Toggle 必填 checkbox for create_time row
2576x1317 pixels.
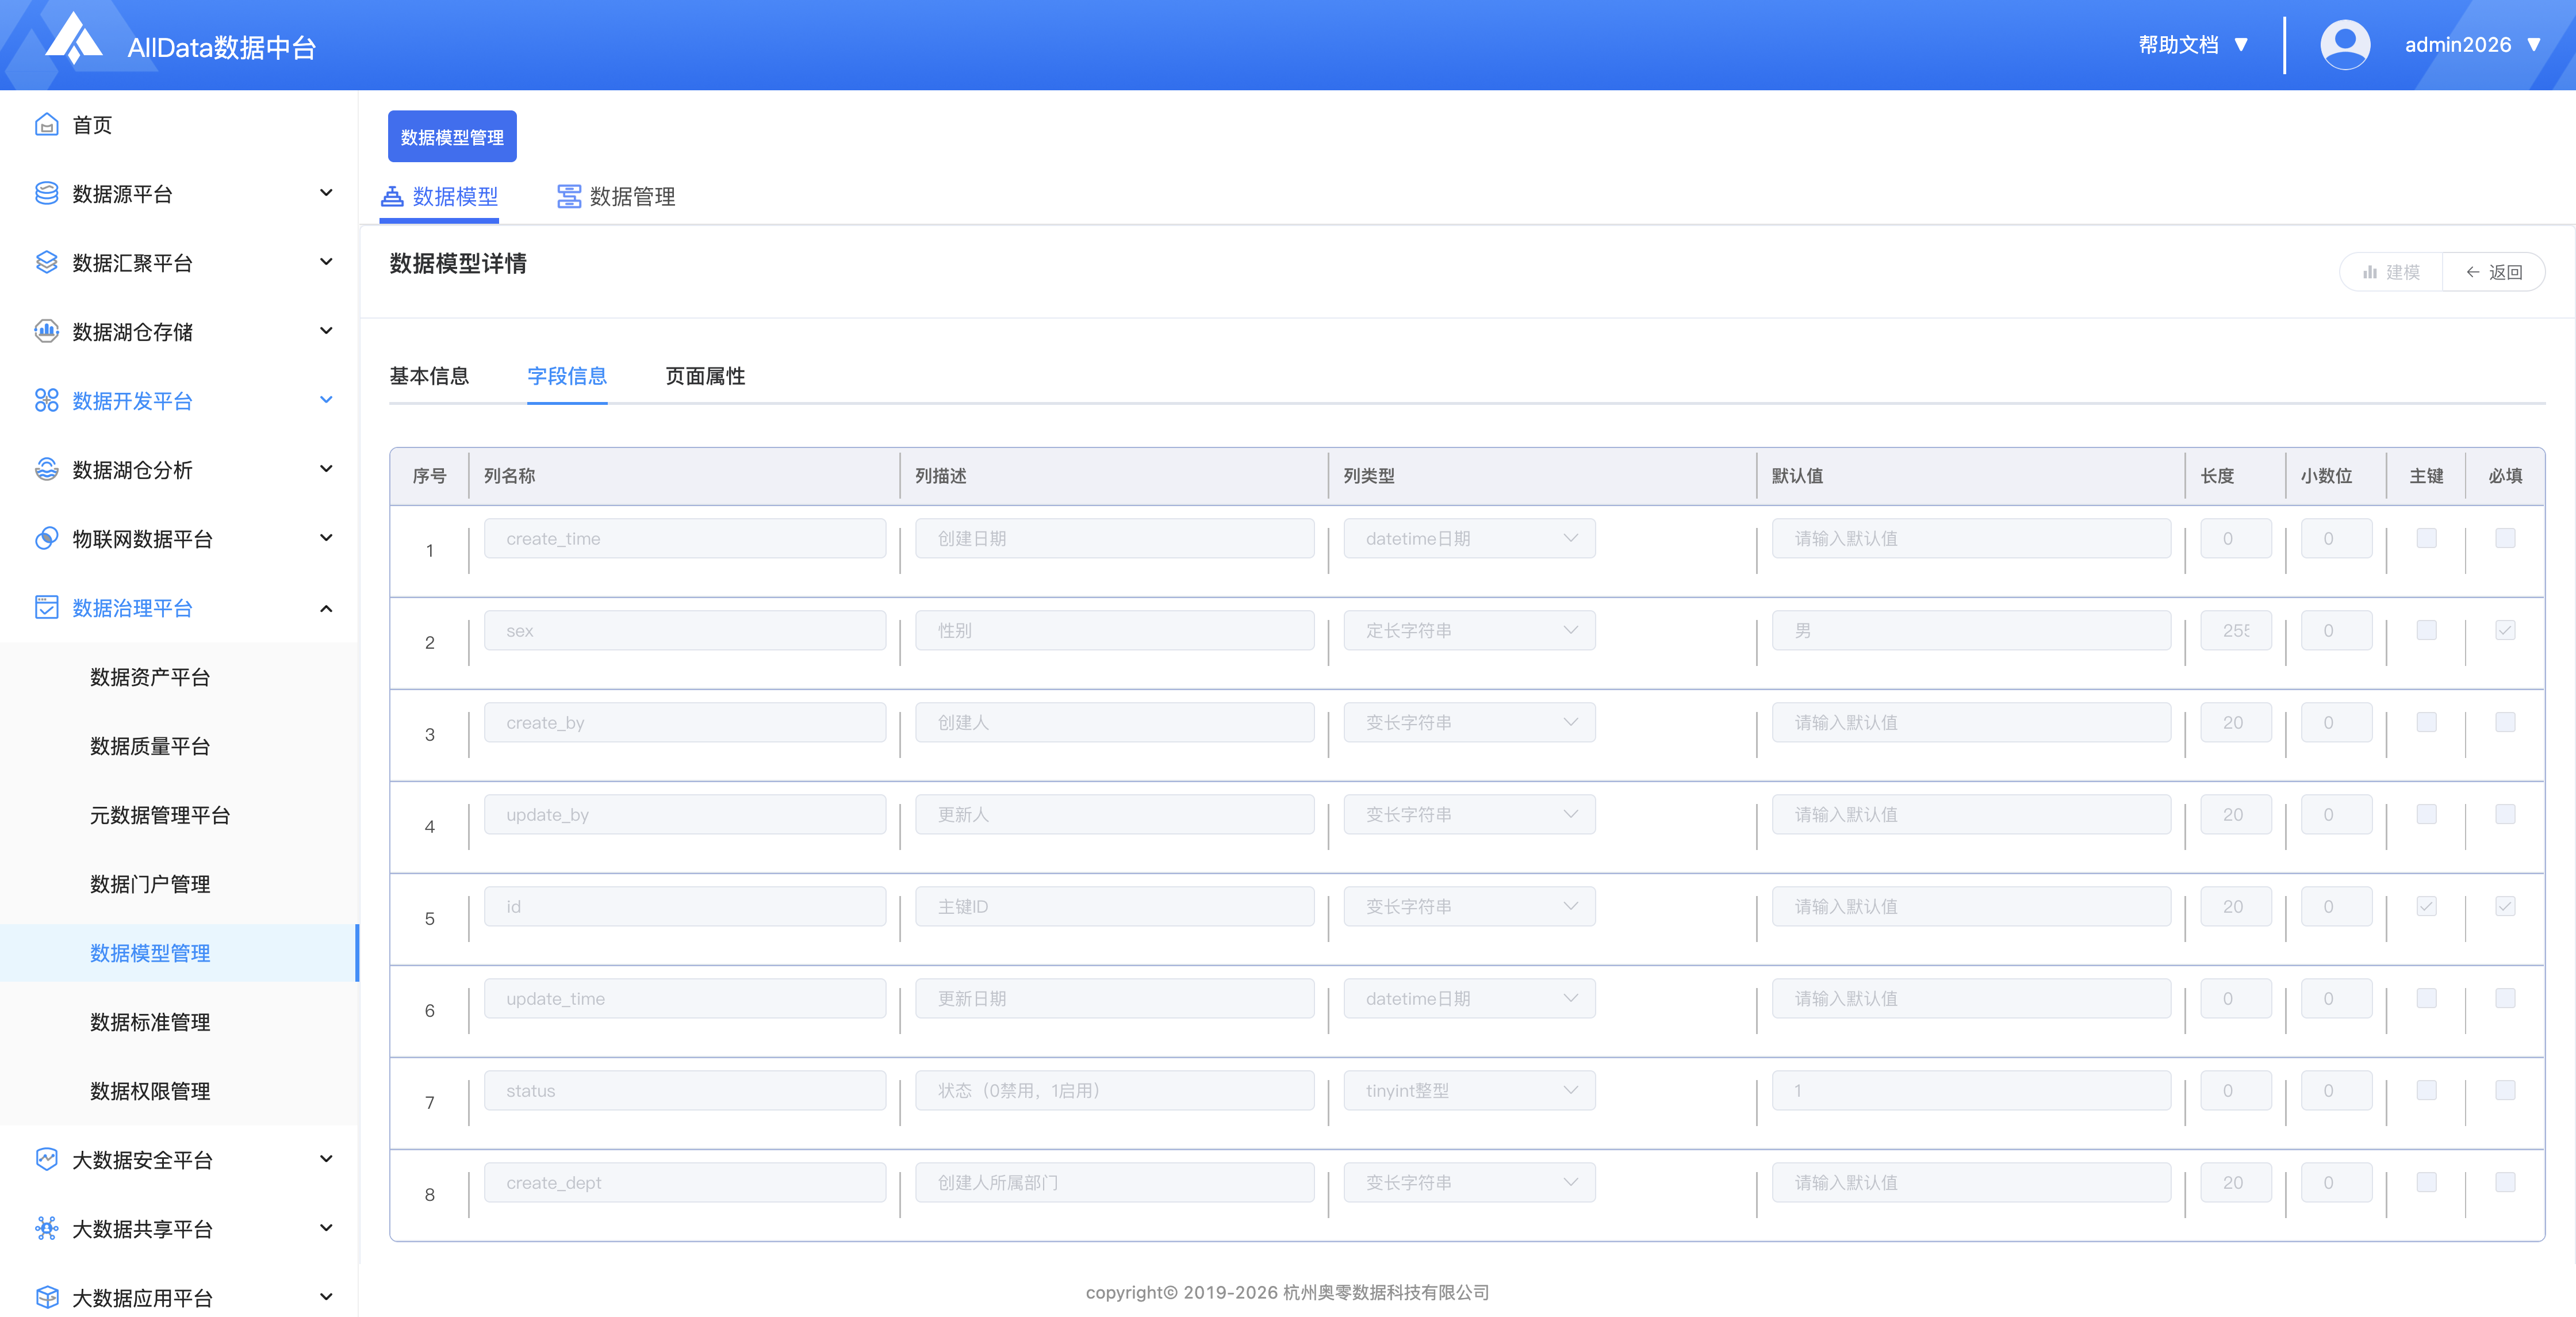click(x=2505, y=538)
